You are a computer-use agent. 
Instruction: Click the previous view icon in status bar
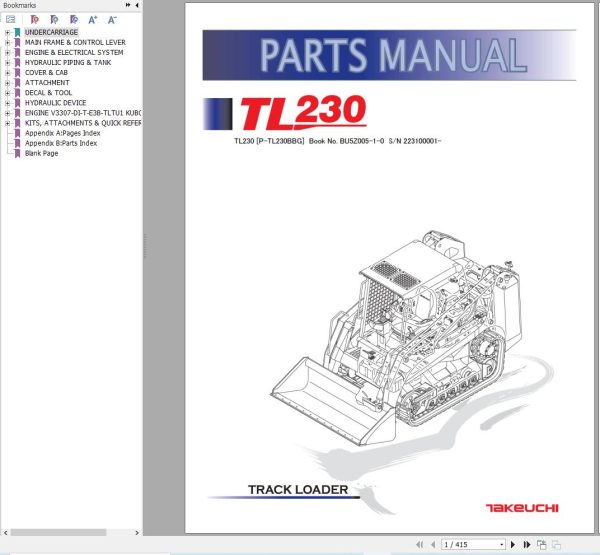point(541,544)
